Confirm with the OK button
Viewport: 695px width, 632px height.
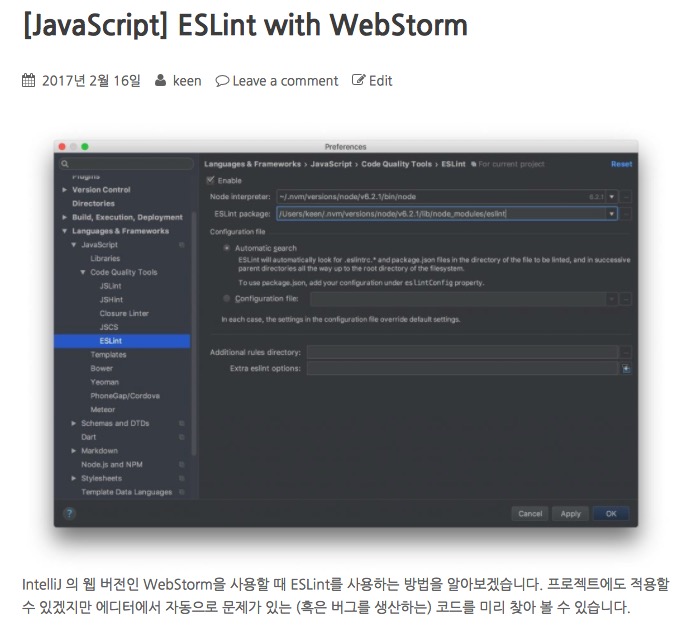pos(611,514)
